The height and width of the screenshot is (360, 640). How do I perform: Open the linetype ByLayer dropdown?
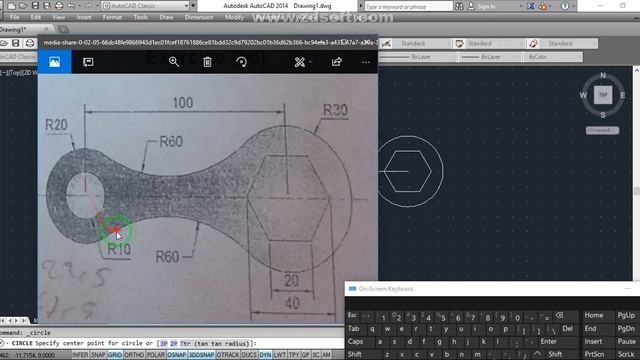pyautogui.click(x=416, y=57)
